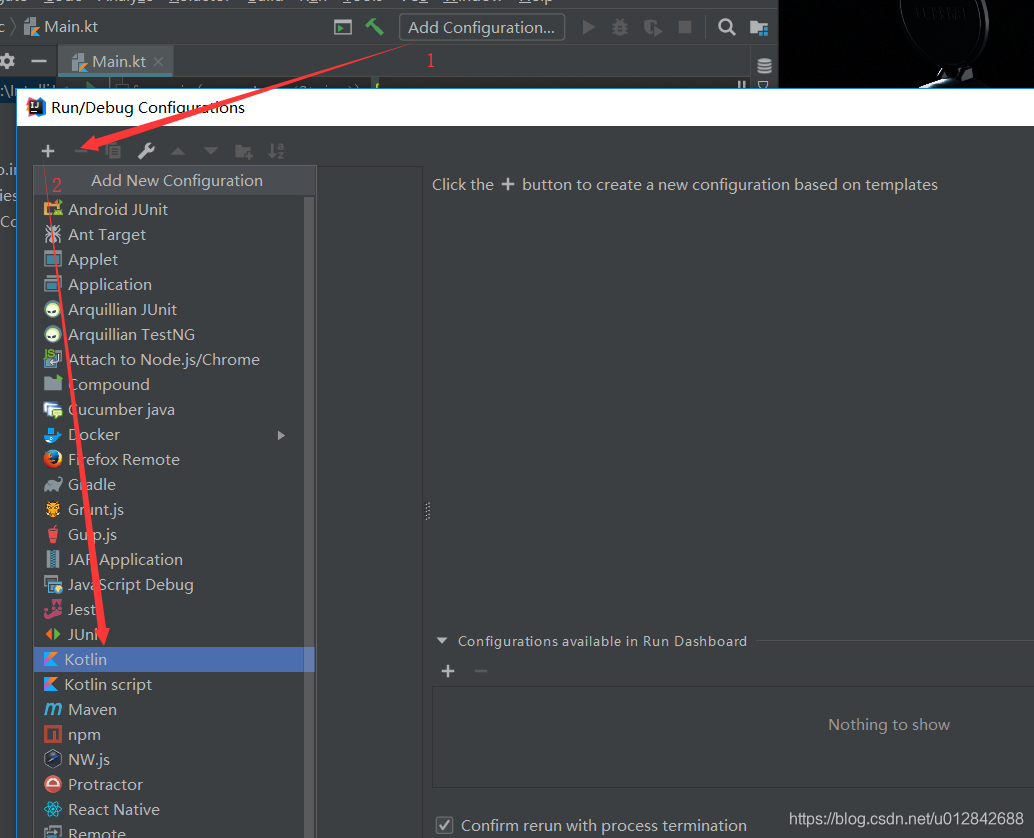Select Gradle configuration type

[170, 485]
